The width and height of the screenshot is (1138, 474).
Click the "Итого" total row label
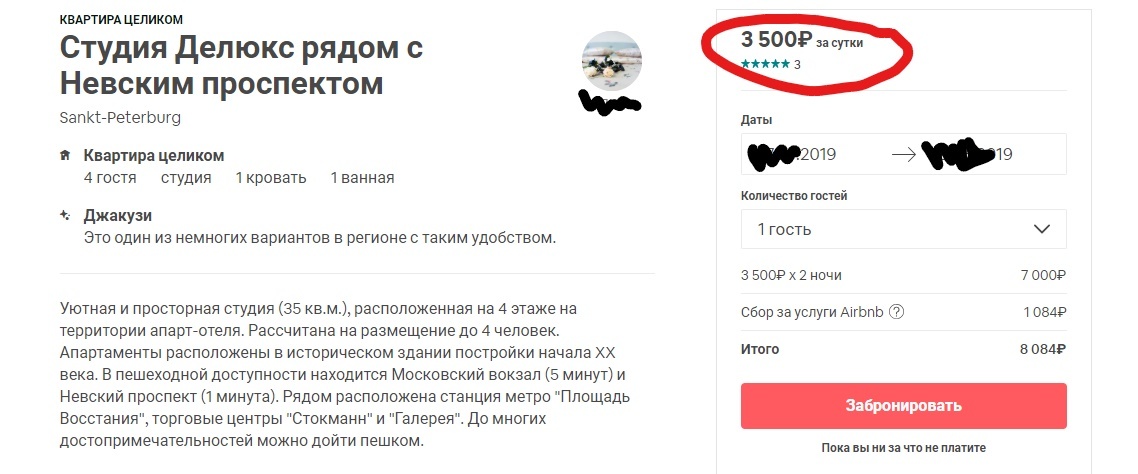[760, 349]
